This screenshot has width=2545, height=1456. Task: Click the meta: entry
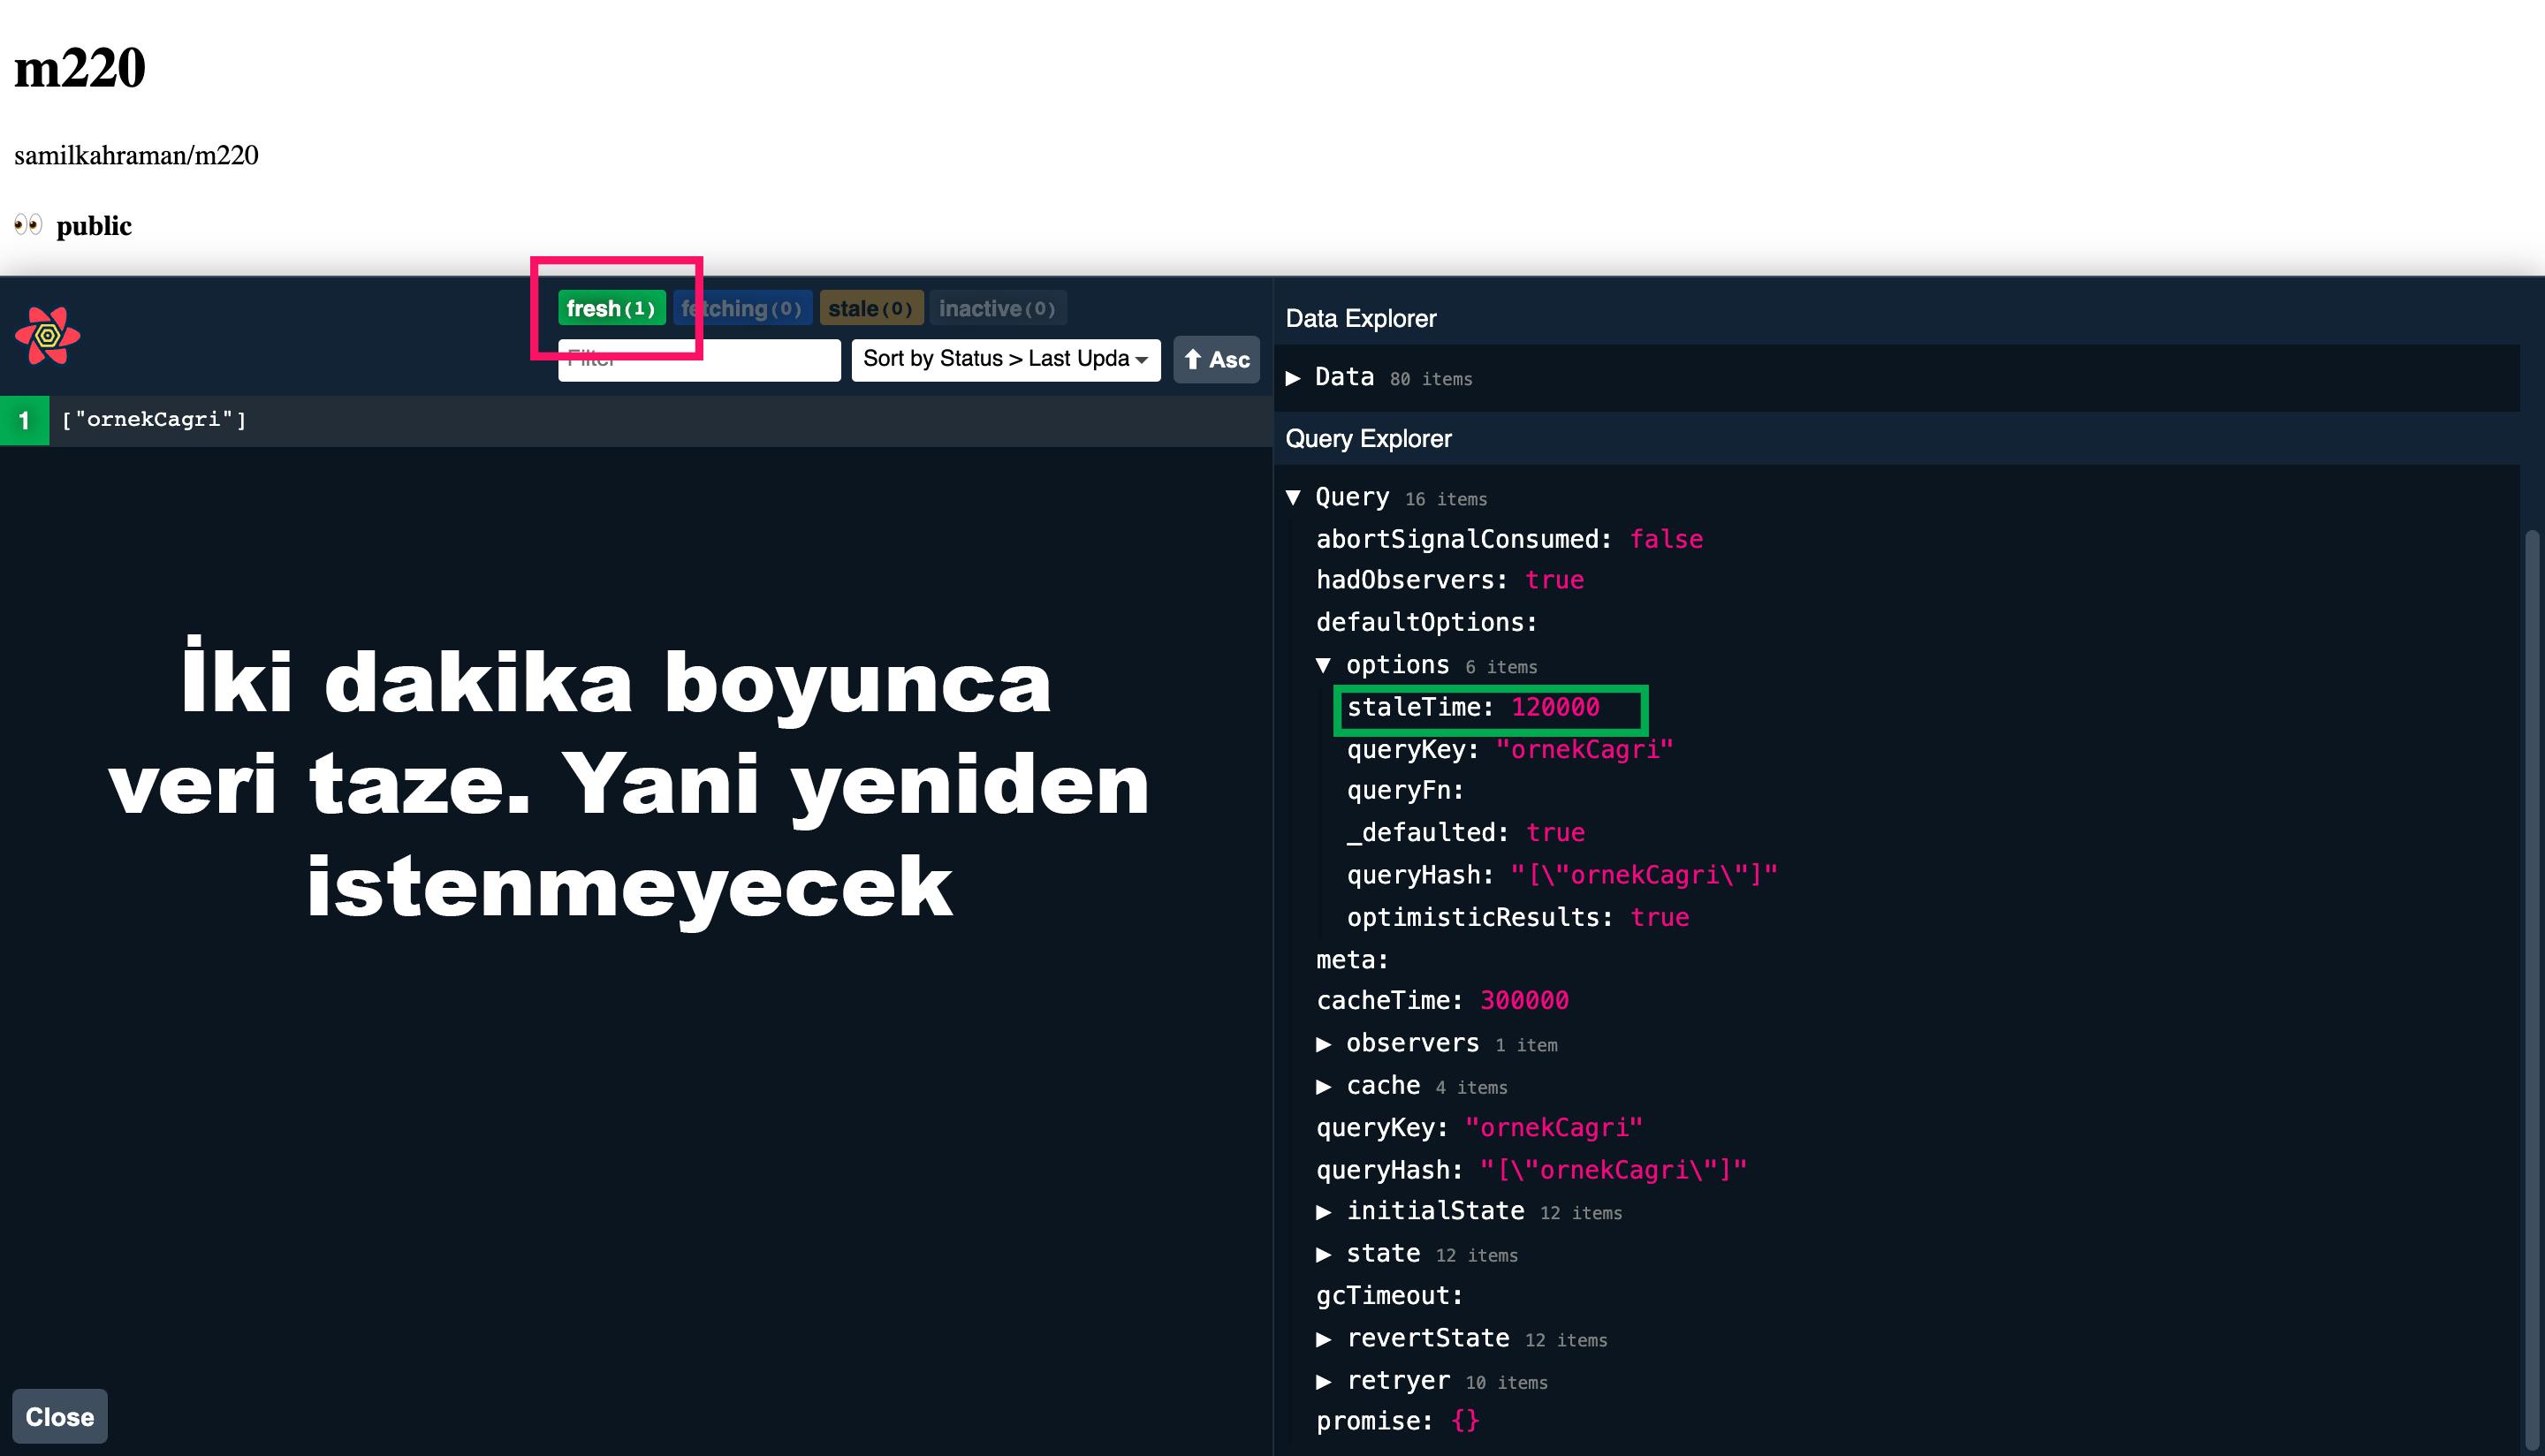click(x=1352, y=960)
